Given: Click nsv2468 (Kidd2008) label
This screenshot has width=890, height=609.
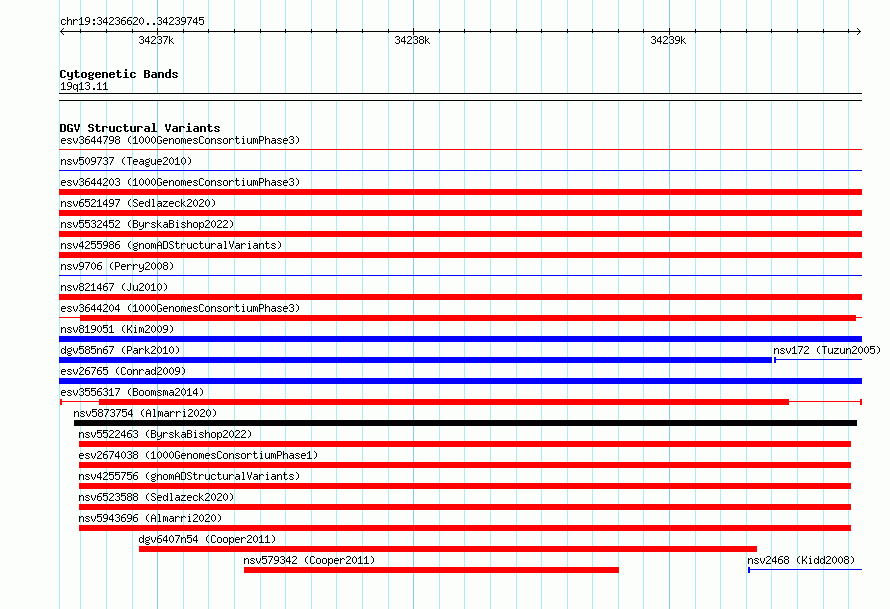Looking at the screenshot, I should 801,560.
